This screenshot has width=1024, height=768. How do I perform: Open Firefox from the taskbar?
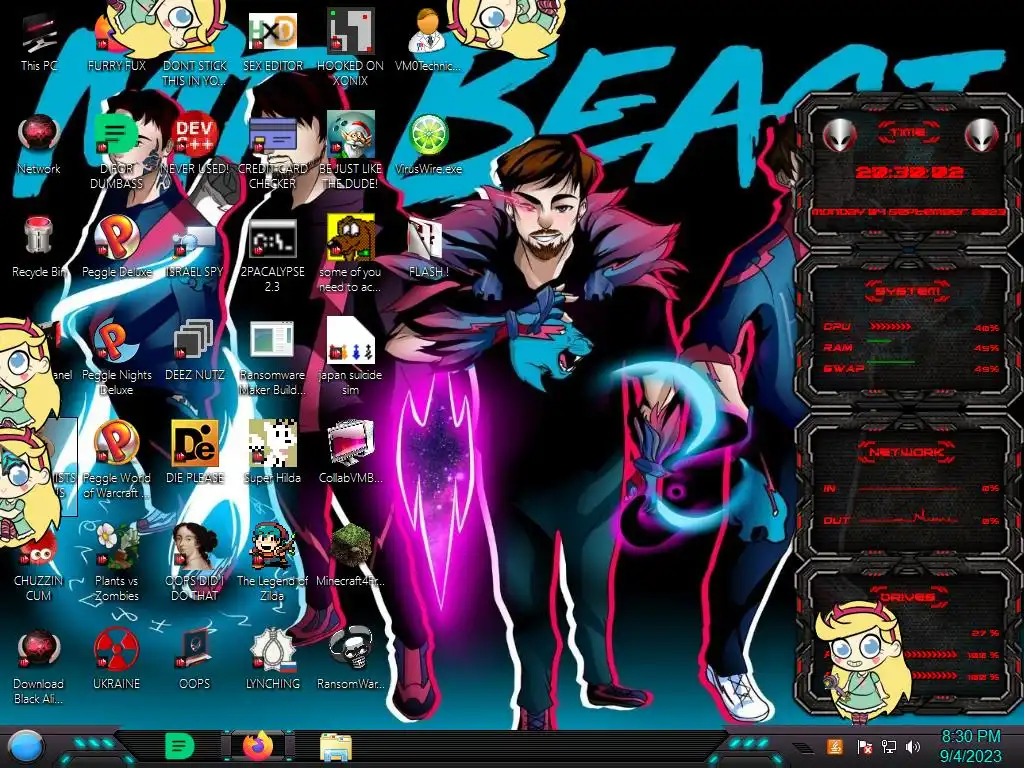pos(258,746)
